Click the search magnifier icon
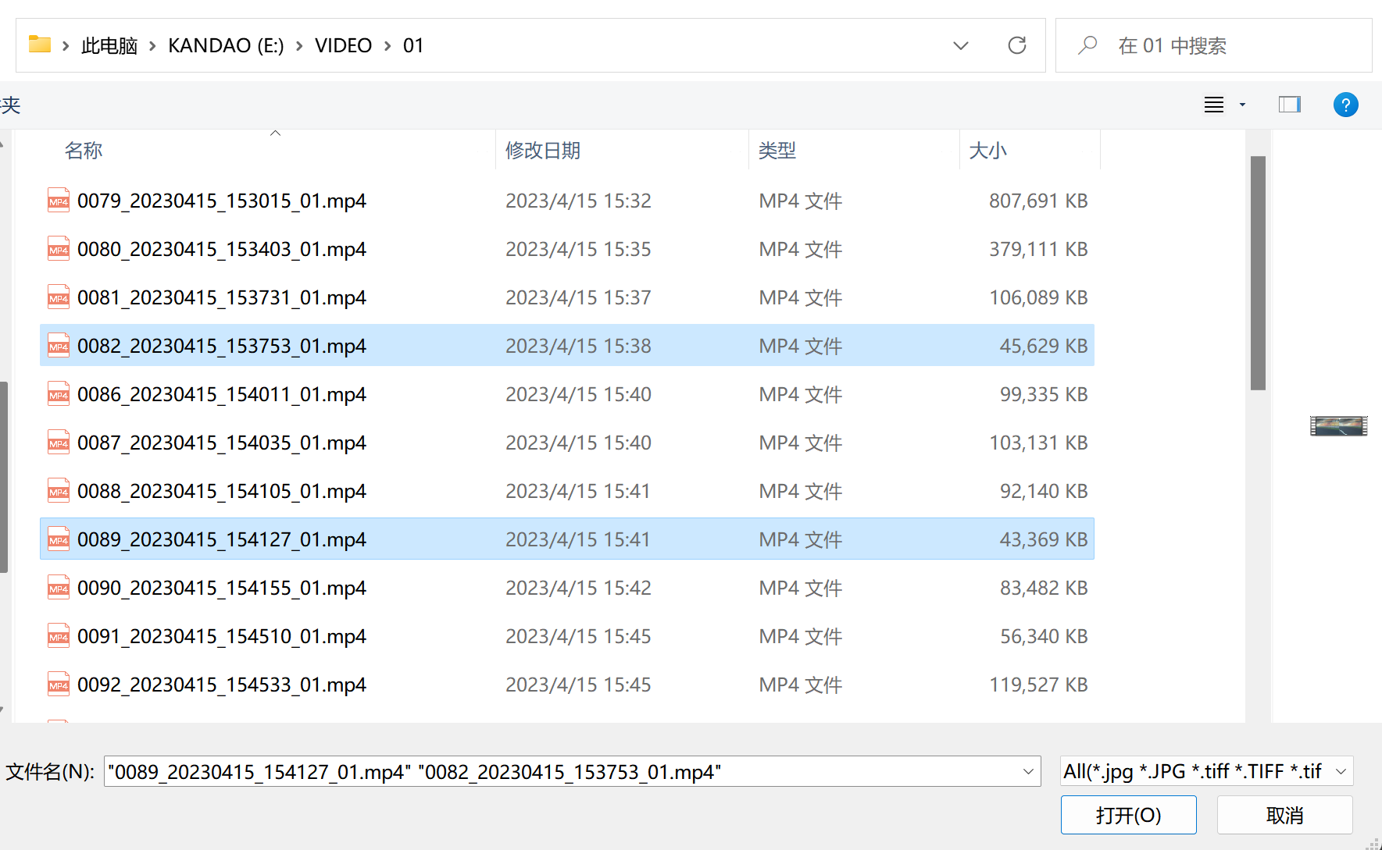The image size is (1382, 850). point(1087,45)
